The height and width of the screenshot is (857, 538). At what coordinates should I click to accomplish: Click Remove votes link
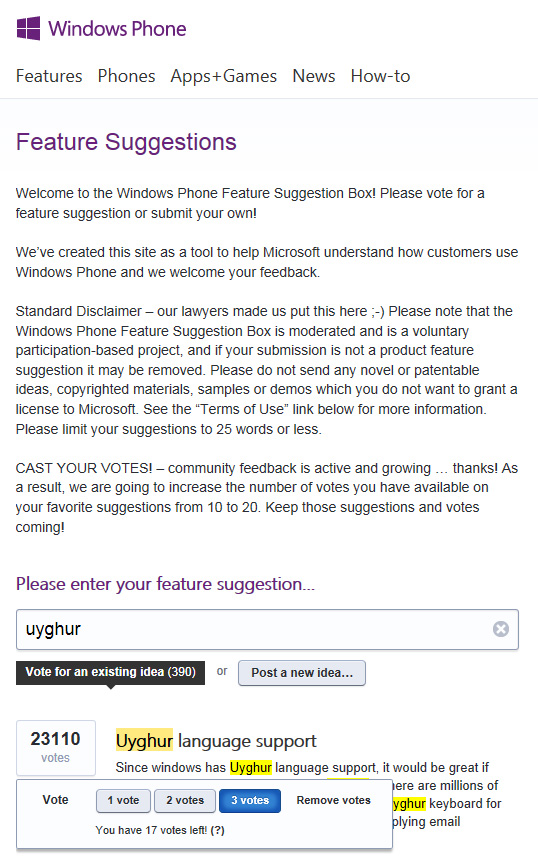click(x=334, y=800)
